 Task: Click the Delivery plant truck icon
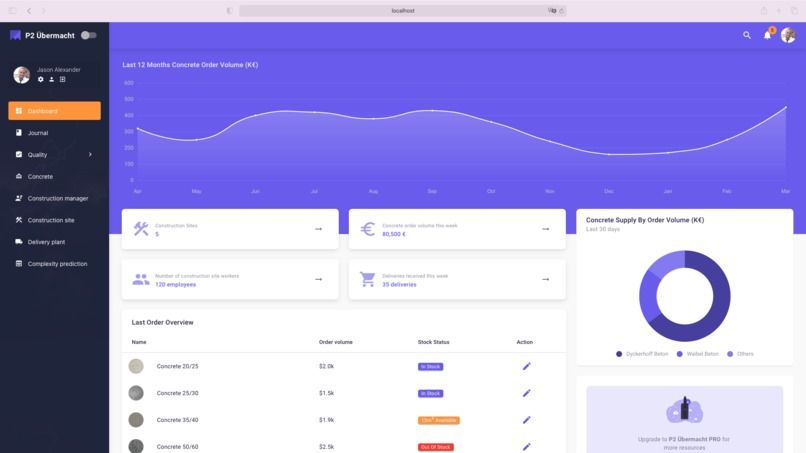[19, 242]
